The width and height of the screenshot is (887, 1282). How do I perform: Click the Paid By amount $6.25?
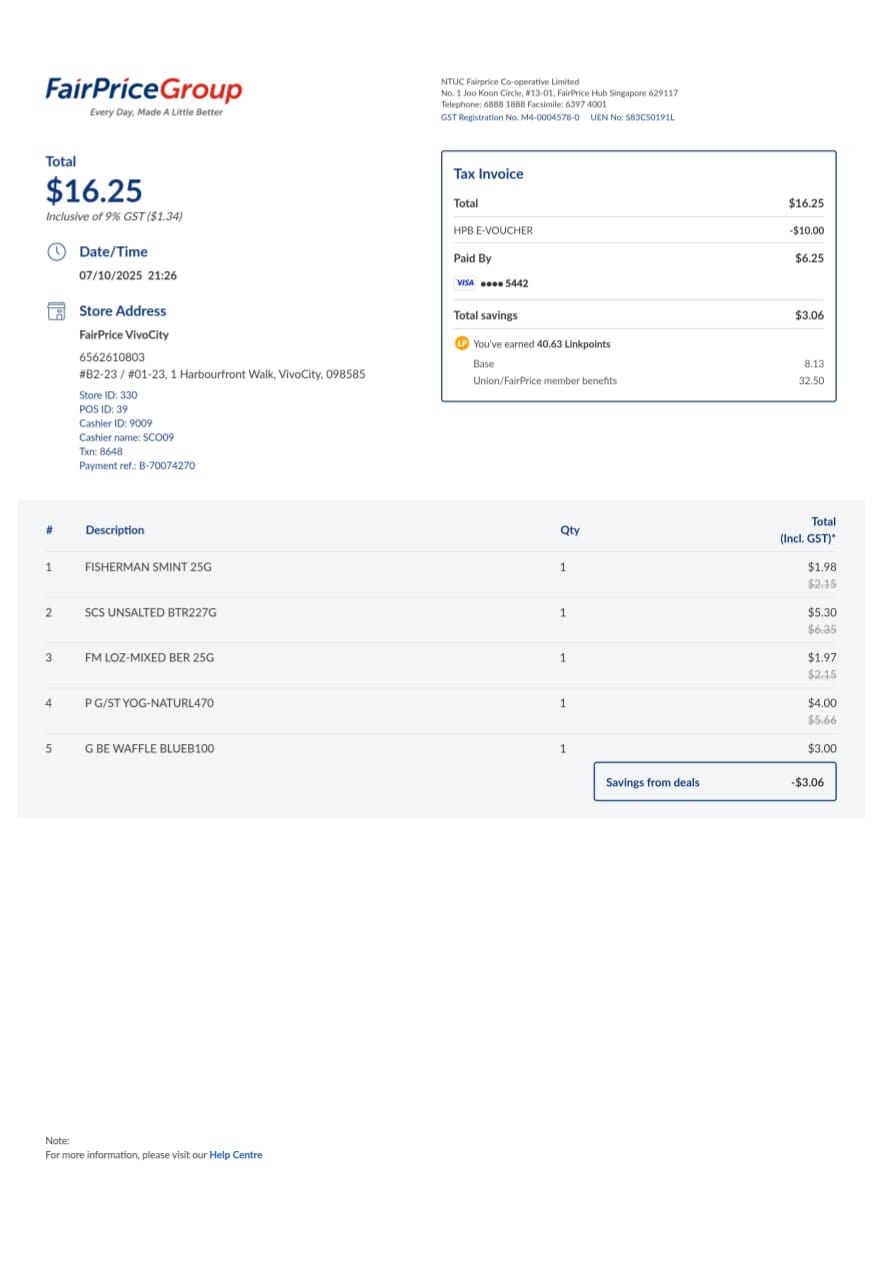tap(809, 258)
